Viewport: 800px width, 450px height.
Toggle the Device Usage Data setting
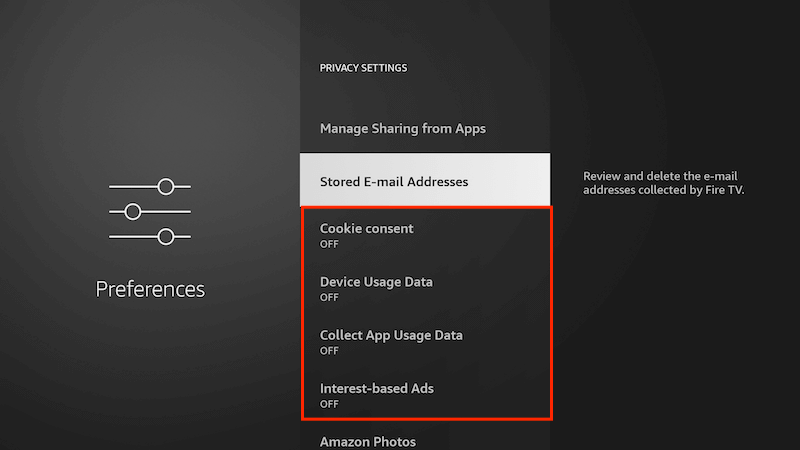[x=425, y=289]
